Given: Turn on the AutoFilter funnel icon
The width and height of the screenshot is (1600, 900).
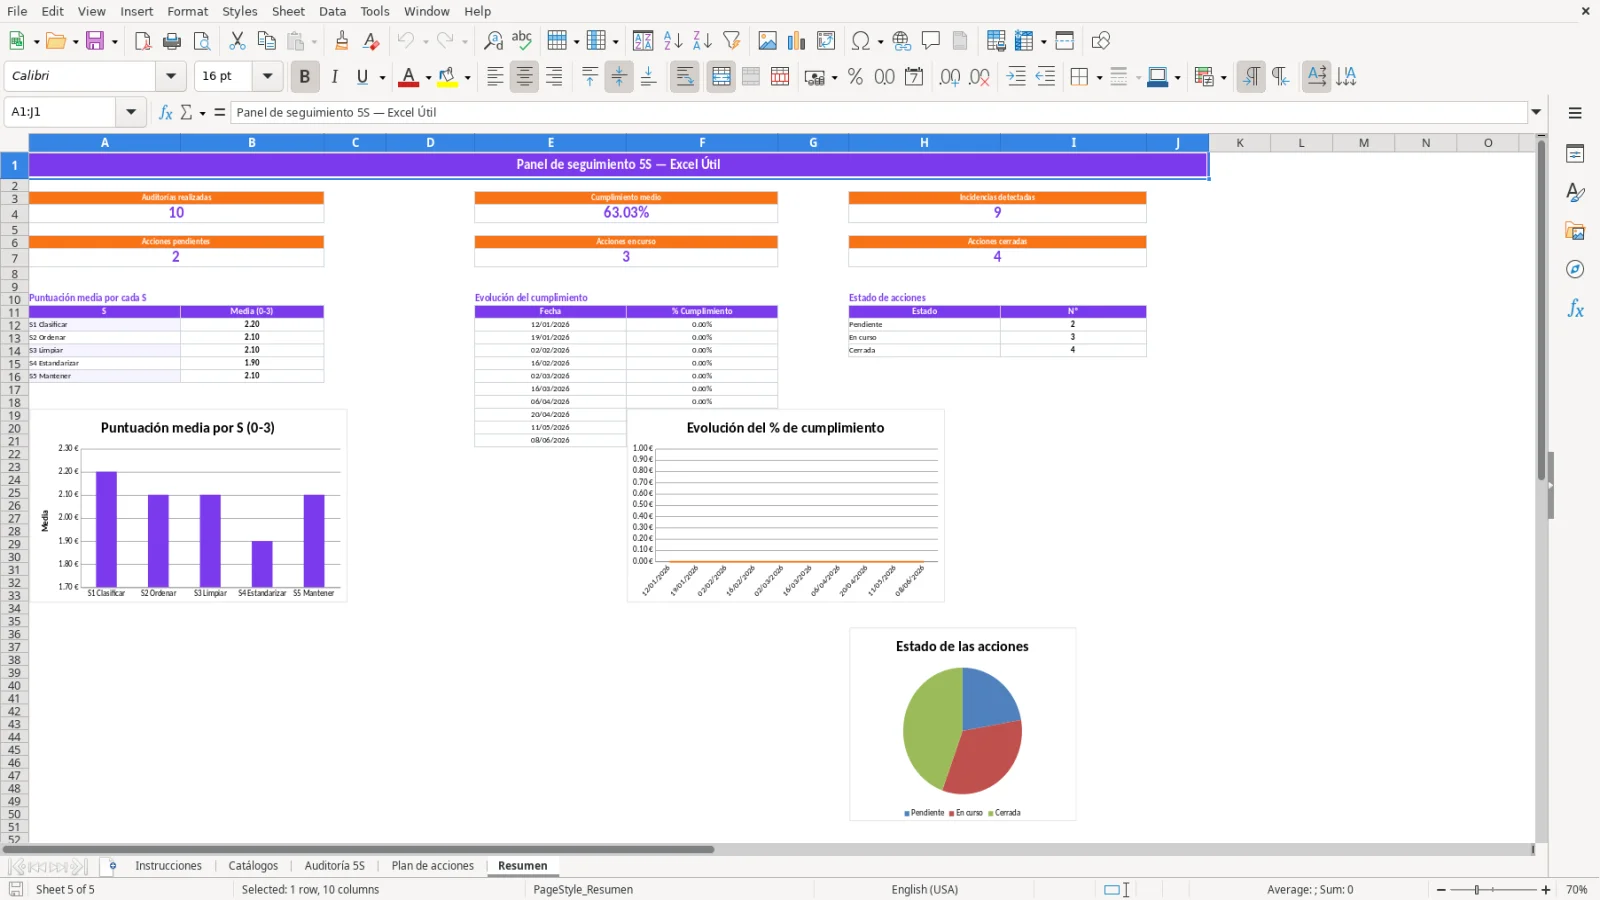Looking at the screenshot, I should (x=732, y=41).
